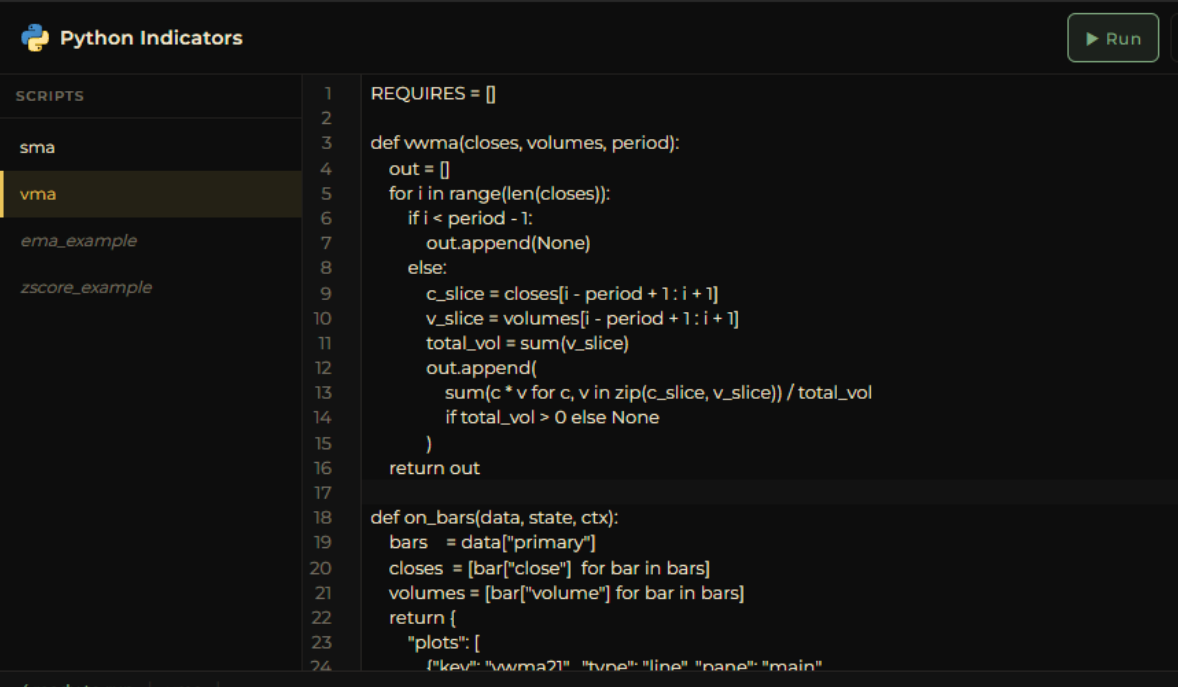Click the Python Indicators title

[151, 38]
